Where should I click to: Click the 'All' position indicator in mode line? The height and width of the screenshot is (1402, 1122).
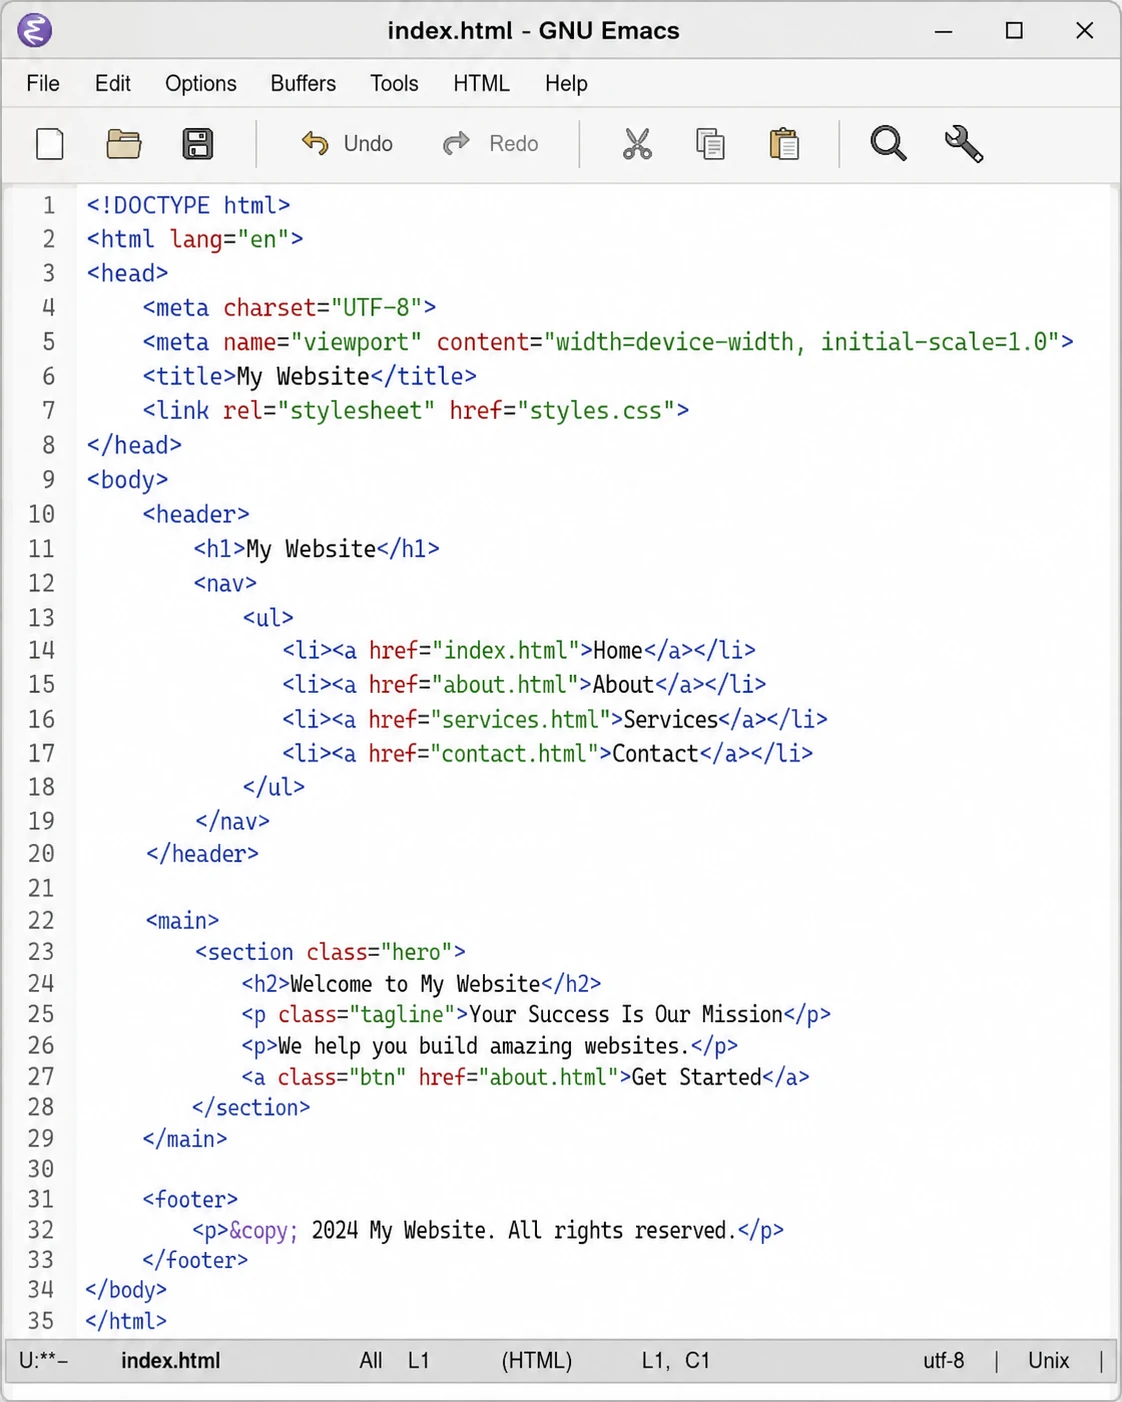tap(371, 1361)
